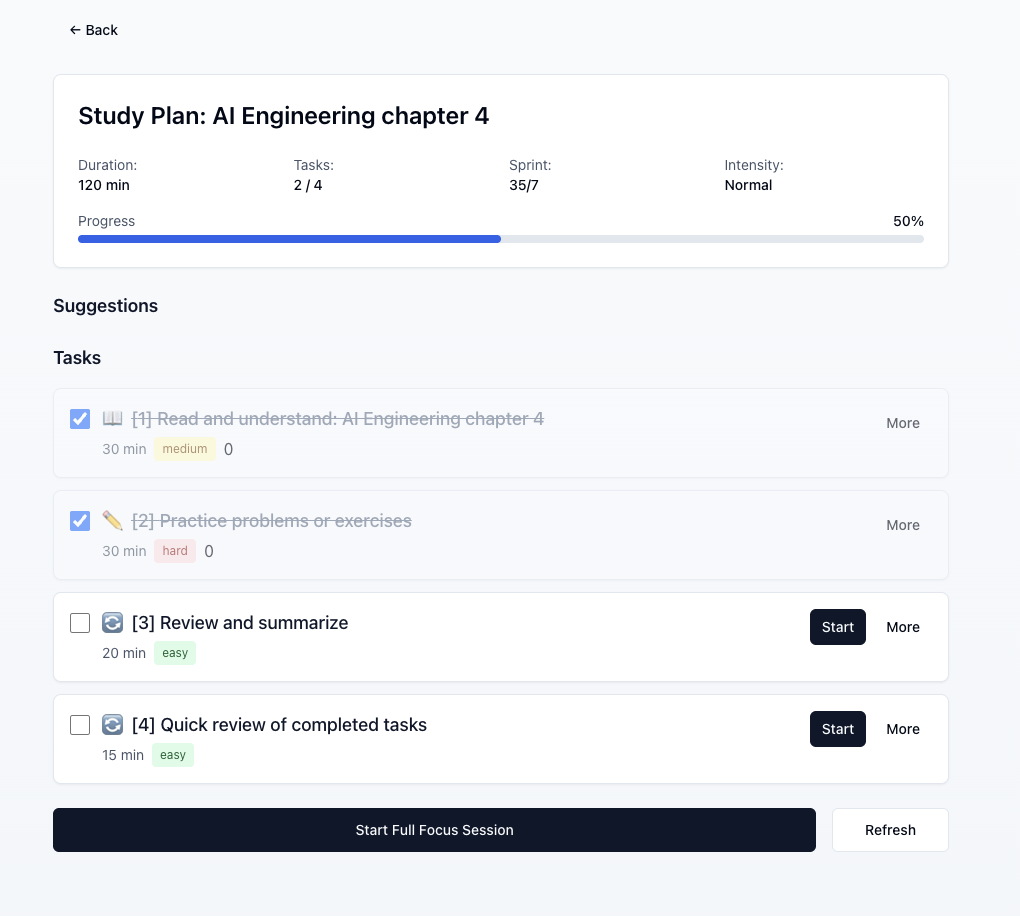1020x916 pixels.
Task: Hit the Refresh button
Action: tap(890, 830)
